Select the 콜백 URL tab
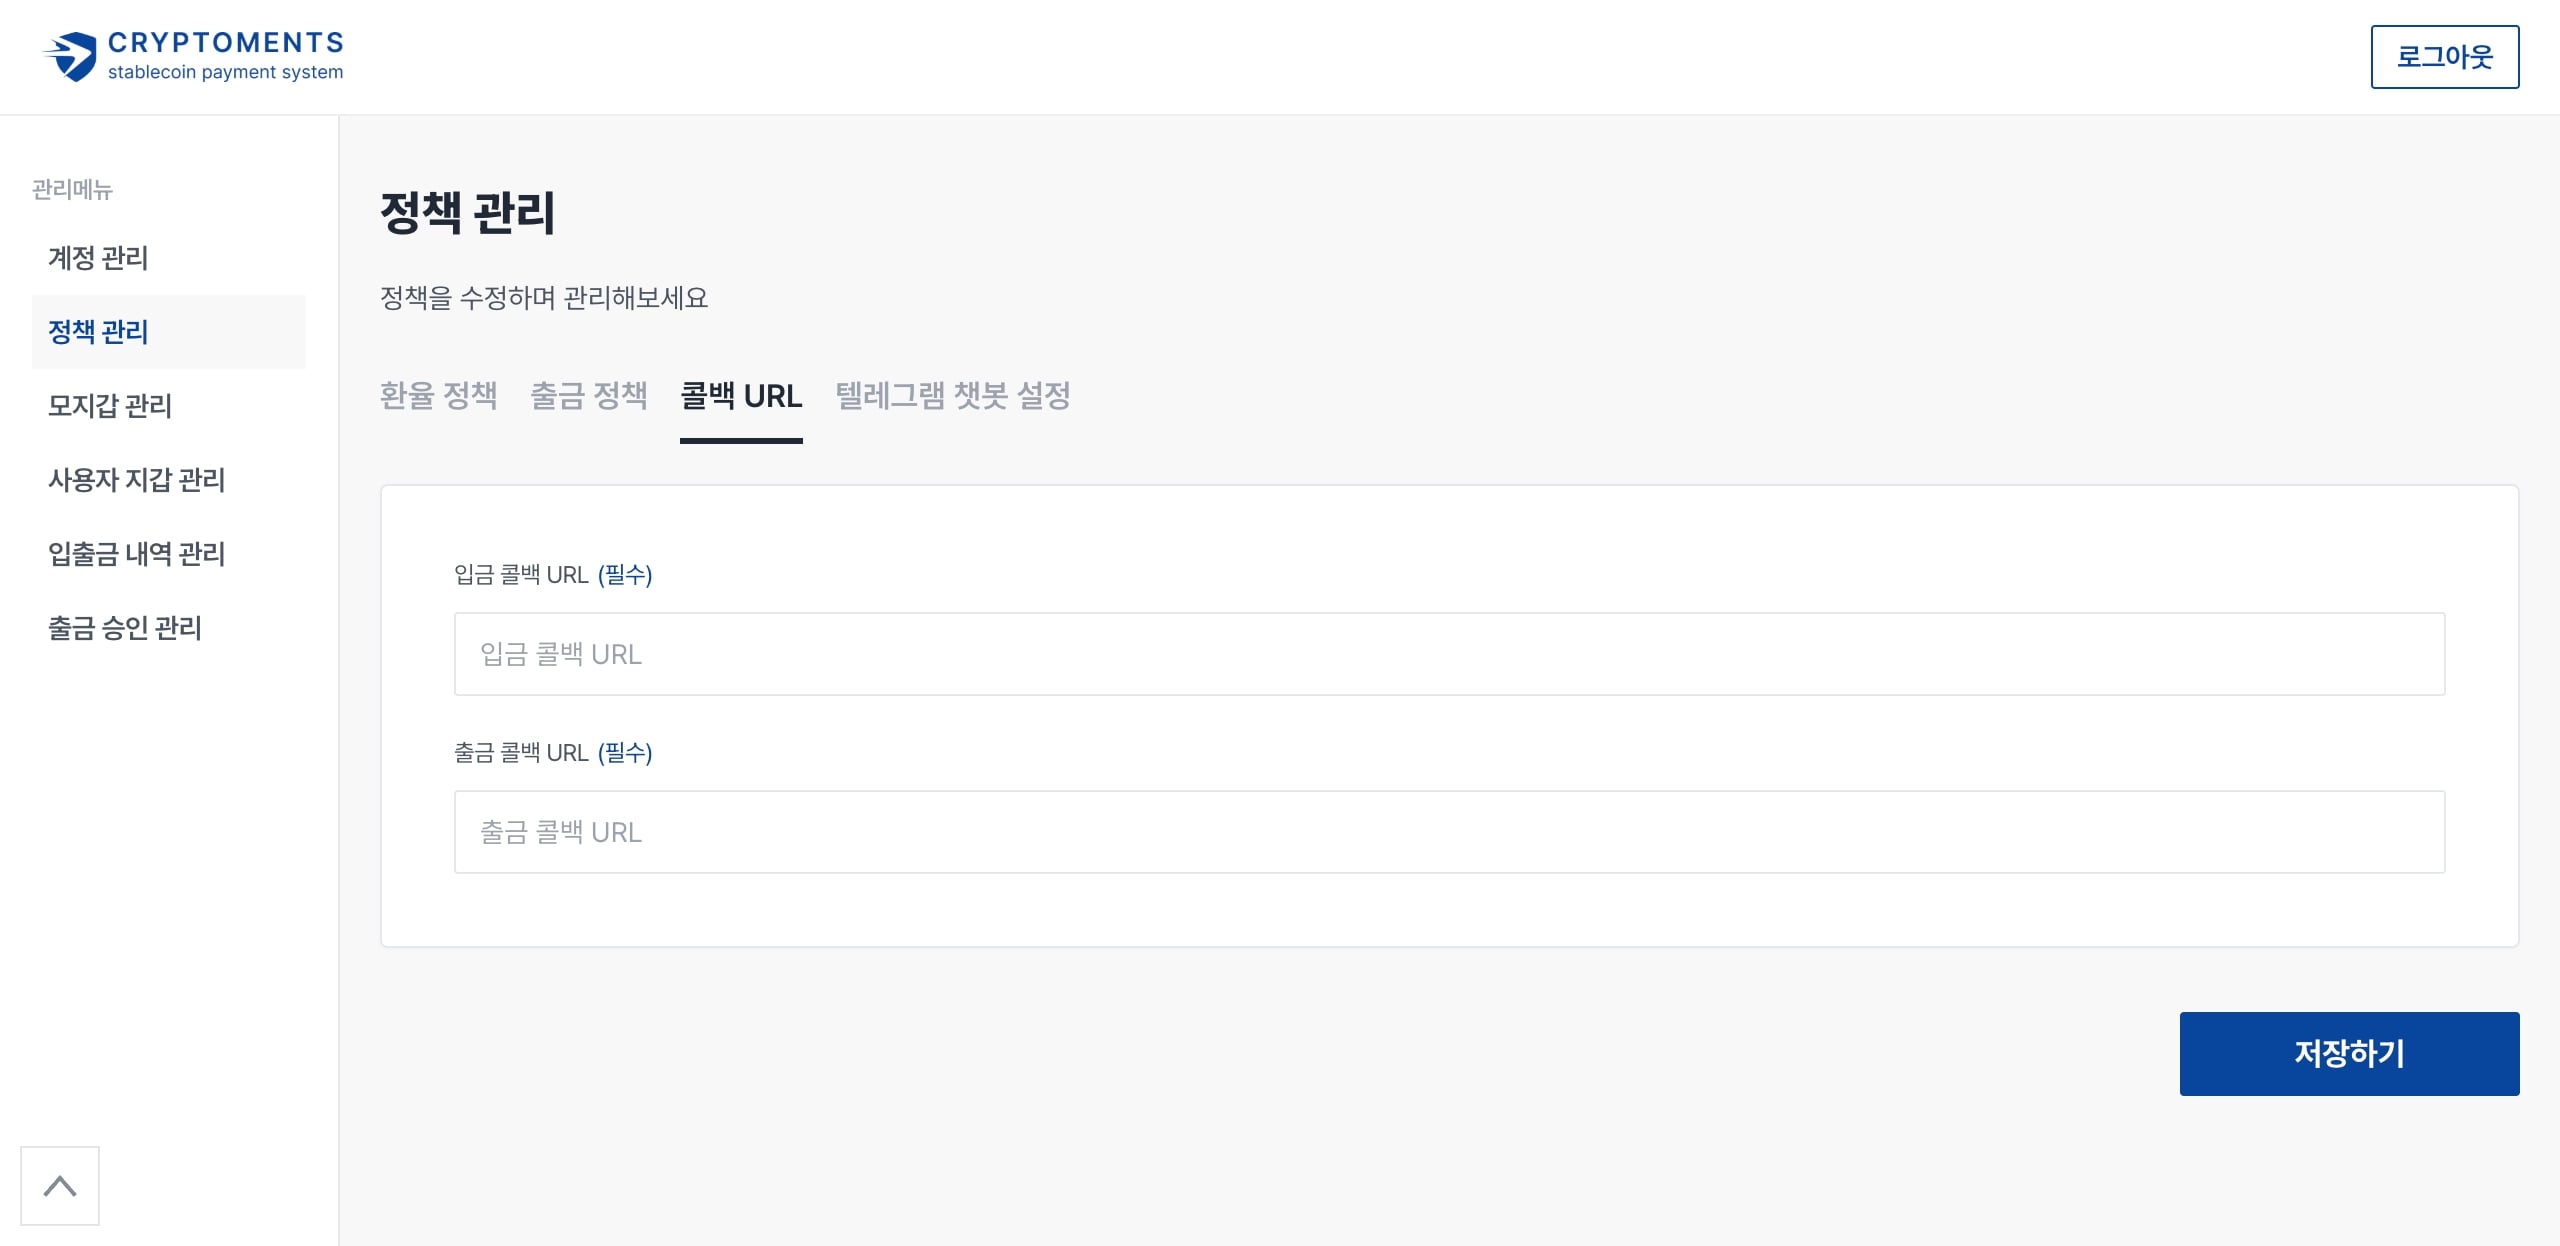 (741, 396)
